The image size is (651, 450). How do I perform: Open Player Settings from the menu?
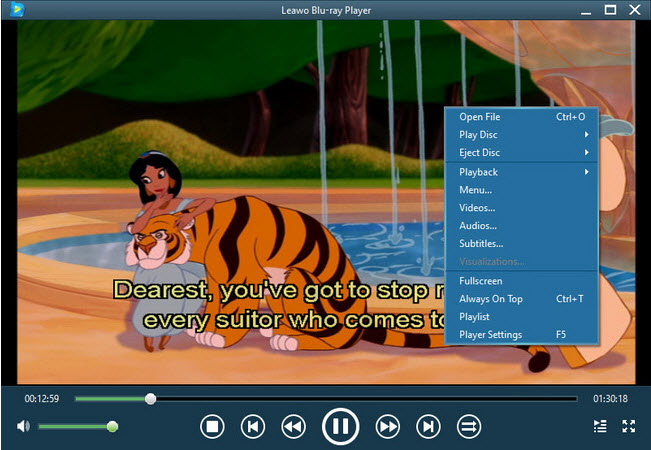pyautogui.click(x=491, y=335)
